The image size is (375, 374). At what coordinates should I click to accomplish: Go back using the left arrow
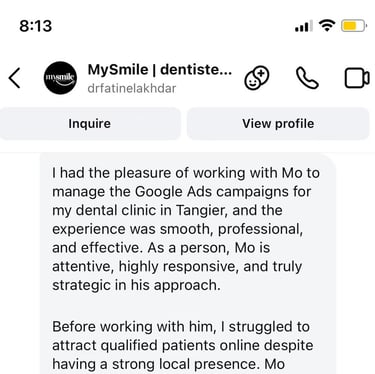(x=15, y=78)
